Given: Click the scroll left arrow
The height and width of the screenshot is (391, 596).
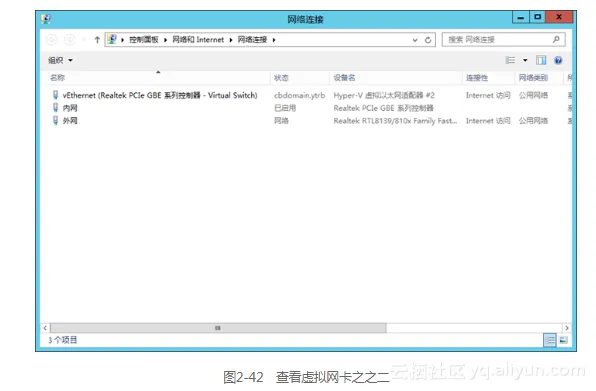Looking at the screenshot, I should (x=45, y=328).
